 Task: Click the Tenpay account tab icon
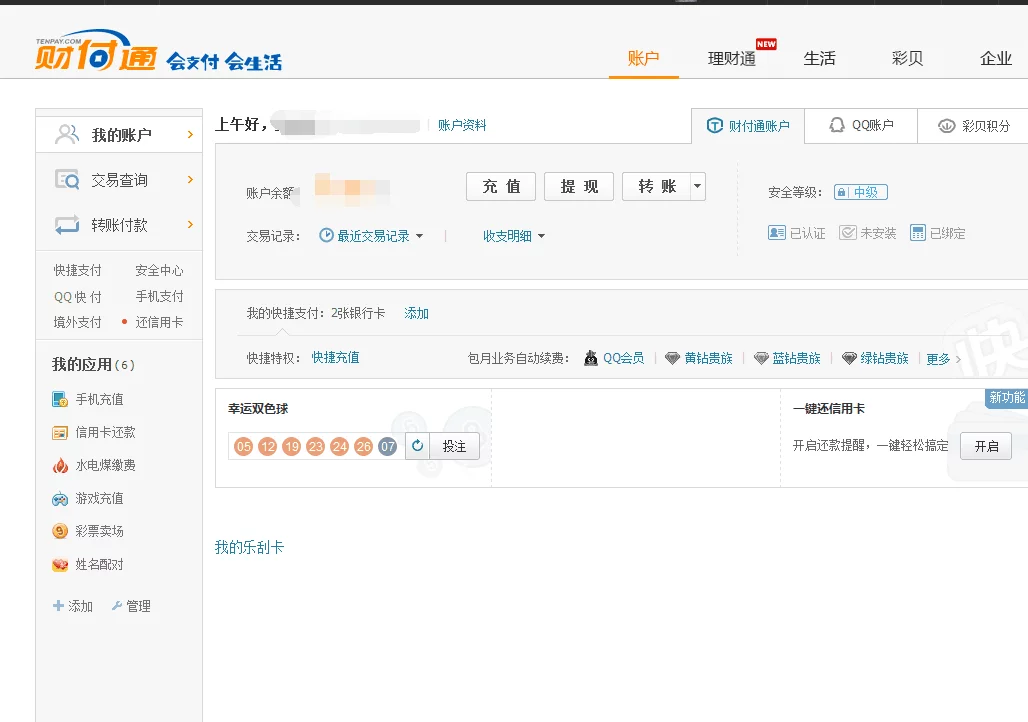715,125
